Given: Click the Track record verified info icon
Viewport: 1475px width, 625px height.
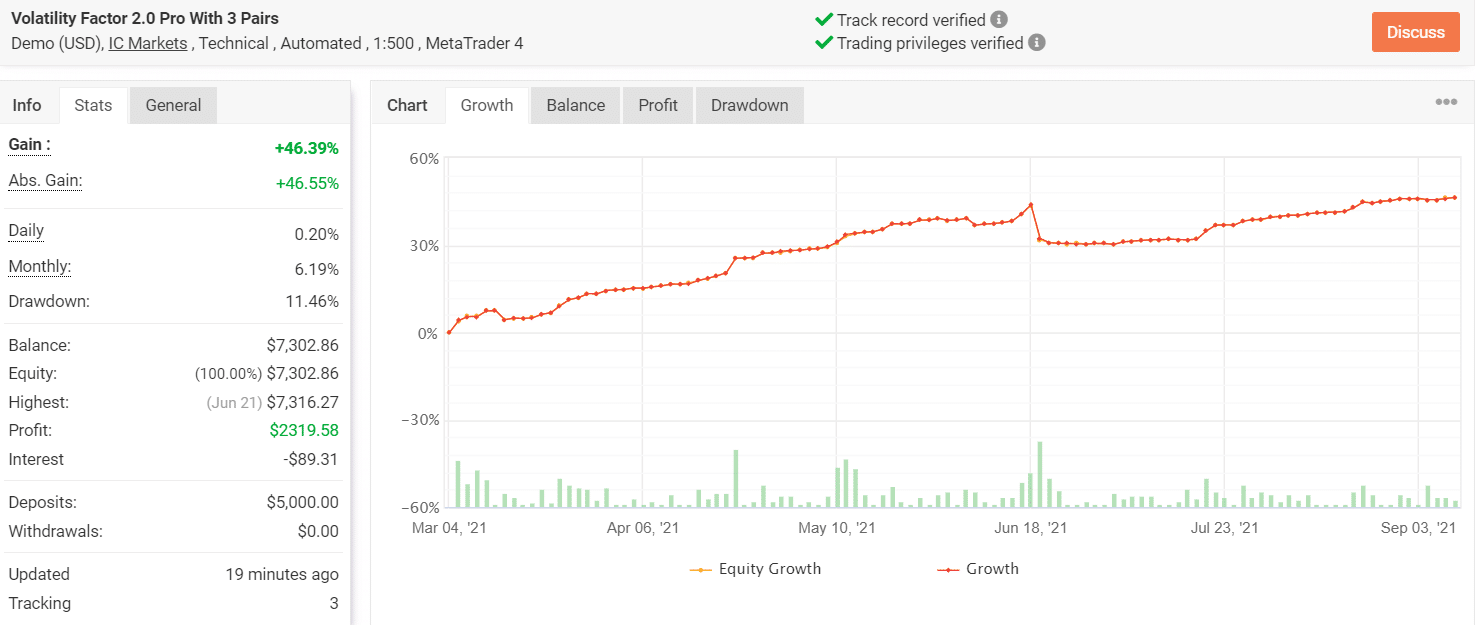Looking at the screenshot, I should [x=999, y=20].
